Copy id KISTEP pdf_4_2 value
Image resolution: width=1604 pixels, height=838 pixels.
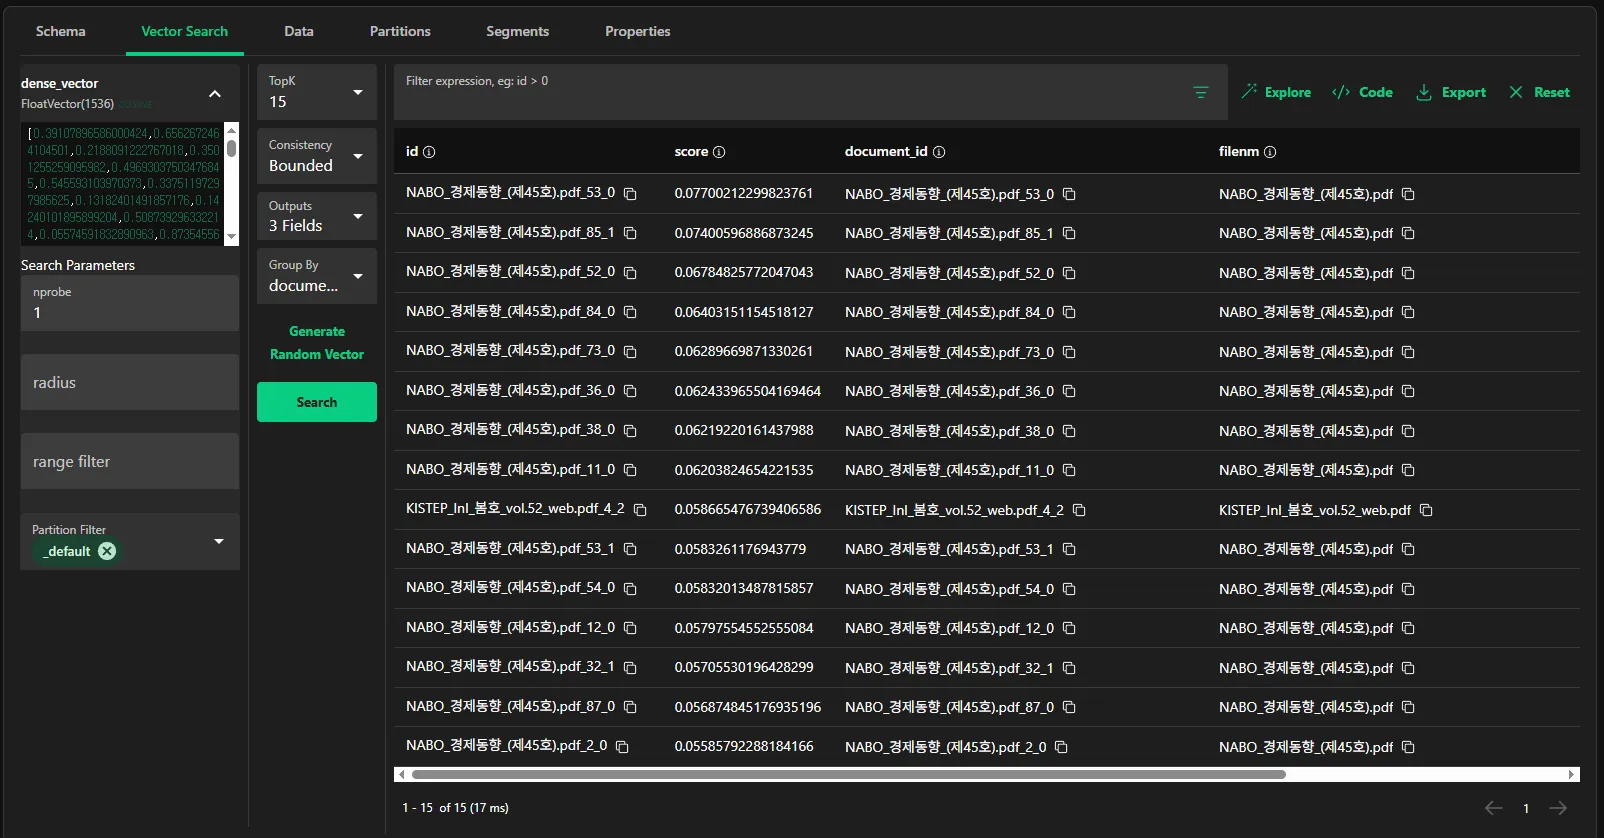(640, 509)
